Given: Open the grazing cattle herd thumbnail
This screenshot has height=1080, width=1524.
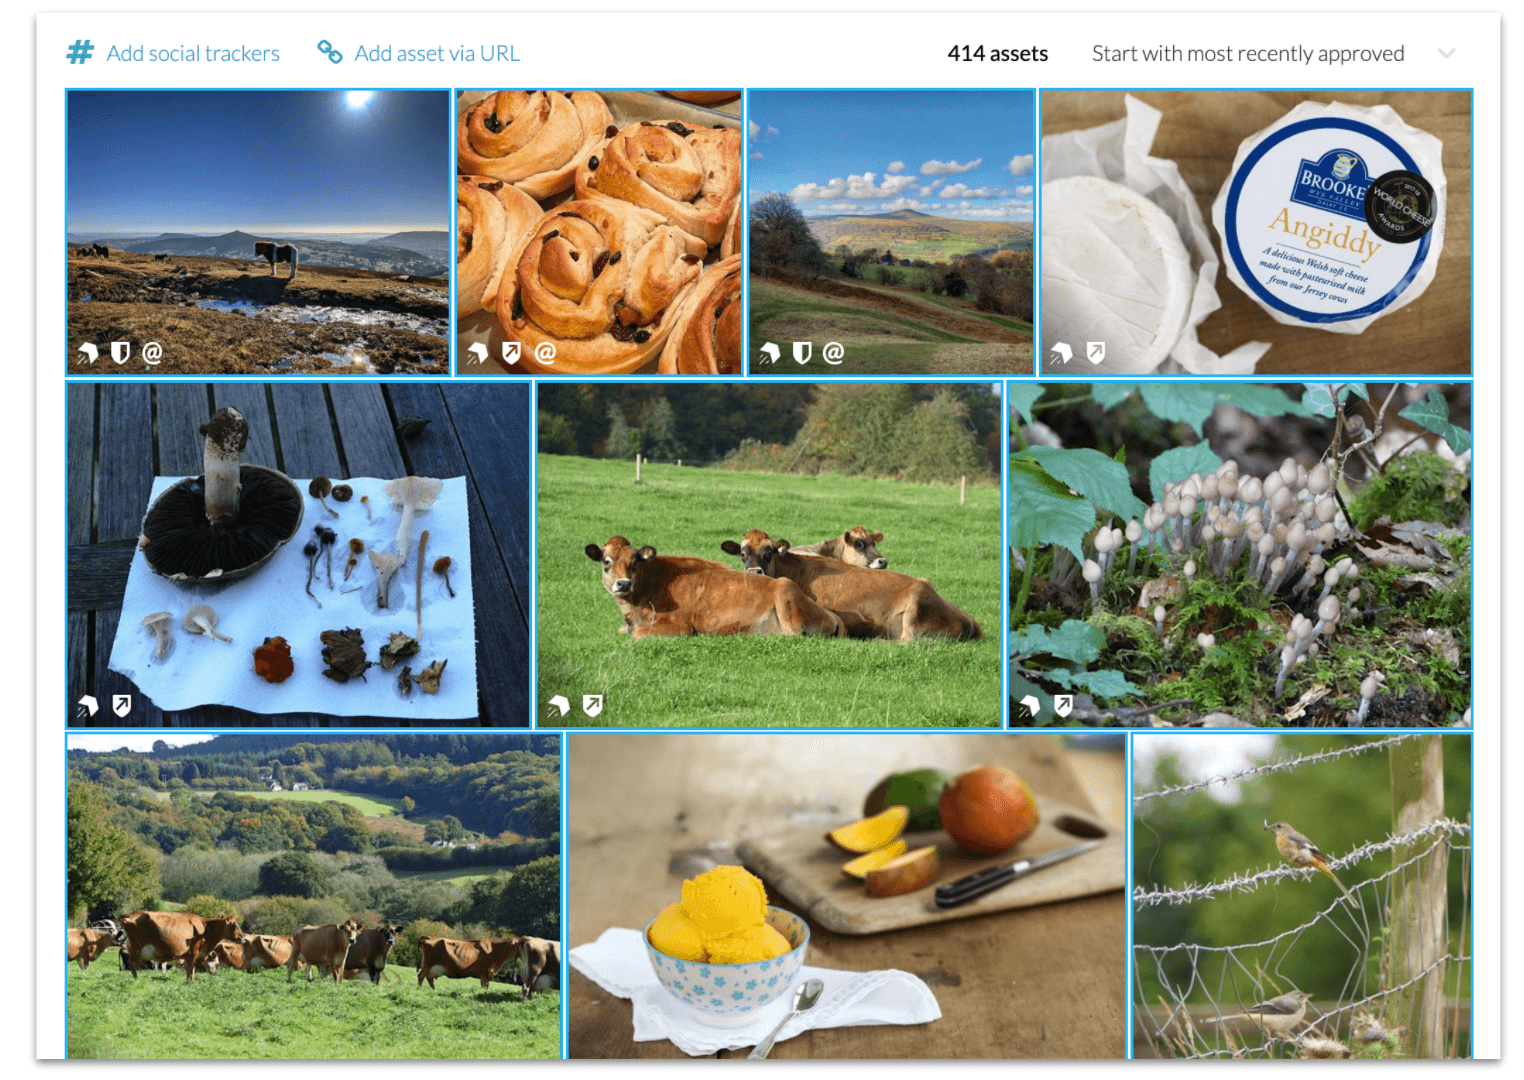Looking at the screenshot, I should [x=314, y=896].
